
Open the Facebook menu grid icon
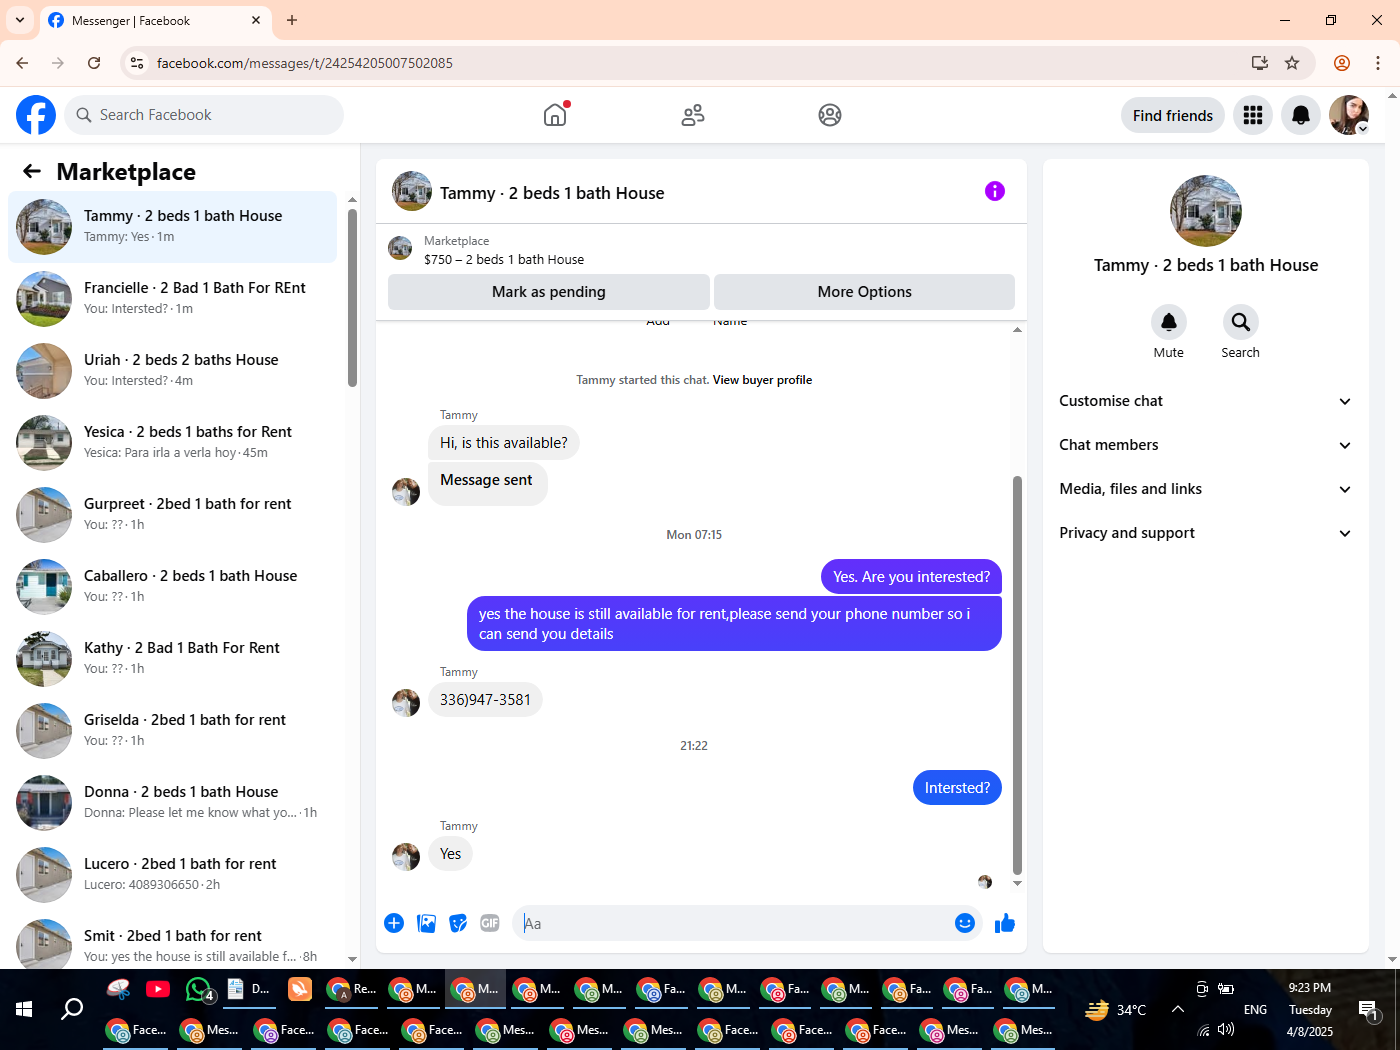click(x=1253, y=115)
